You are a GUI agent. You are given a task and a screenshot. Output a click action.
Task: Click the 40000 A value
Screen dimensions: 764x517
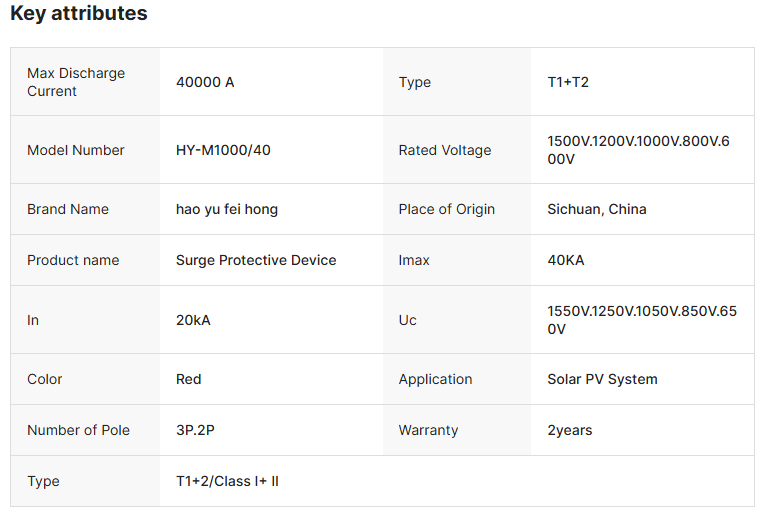pyautogui.click(x=205, y=82)
